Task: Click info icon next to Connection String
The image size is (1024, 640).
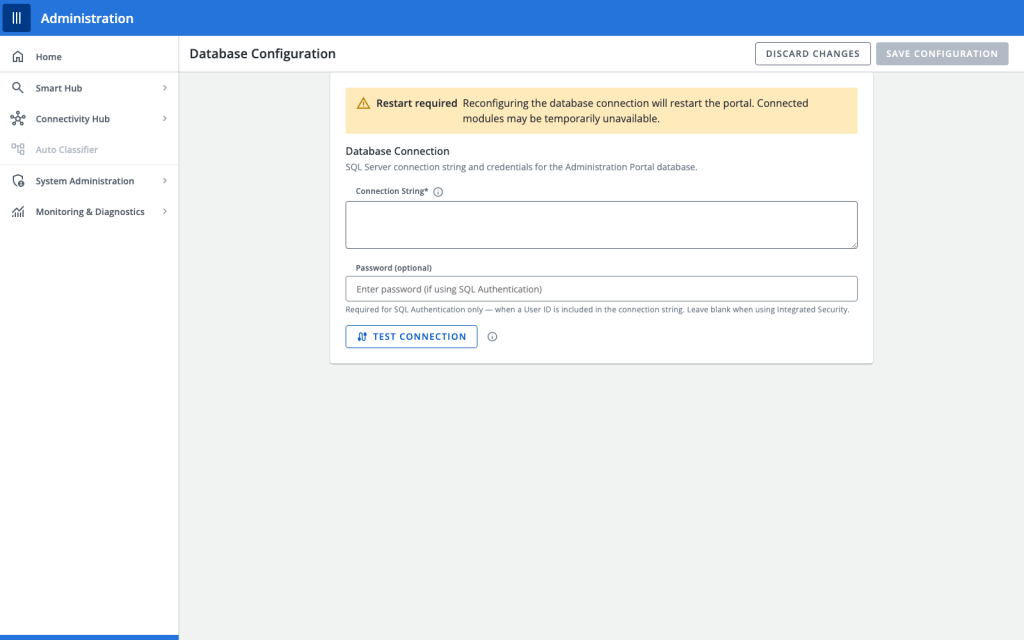Action: click(438, 192)
